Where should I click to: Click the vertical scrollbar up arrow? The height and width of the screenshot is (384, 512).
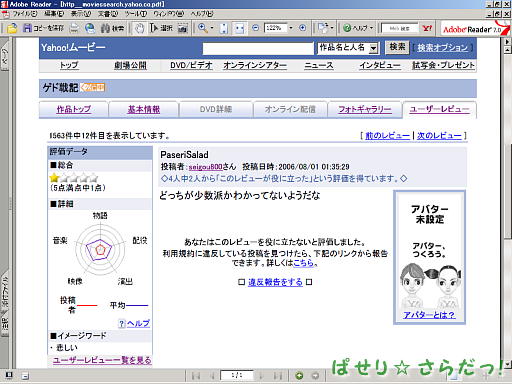(x=507, y=50)
